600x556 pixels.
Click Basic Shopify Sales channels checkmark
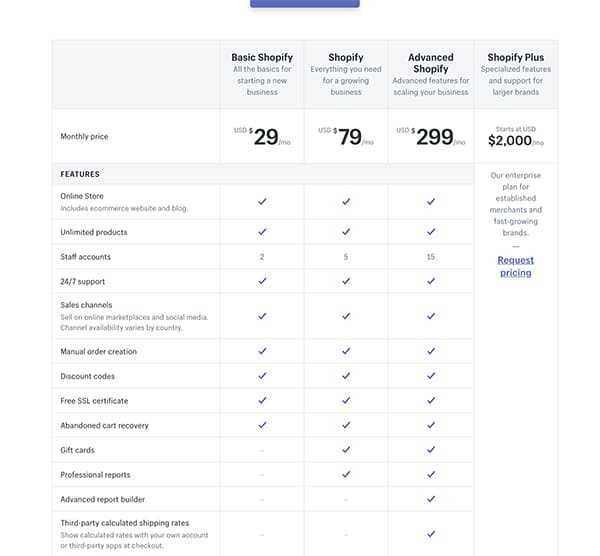[x=262, y=316]
